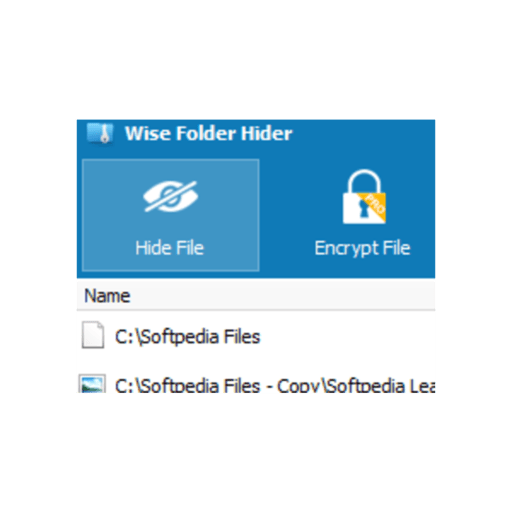
Task: Switch to the Encrypt File tab
Action: (362, 215)
